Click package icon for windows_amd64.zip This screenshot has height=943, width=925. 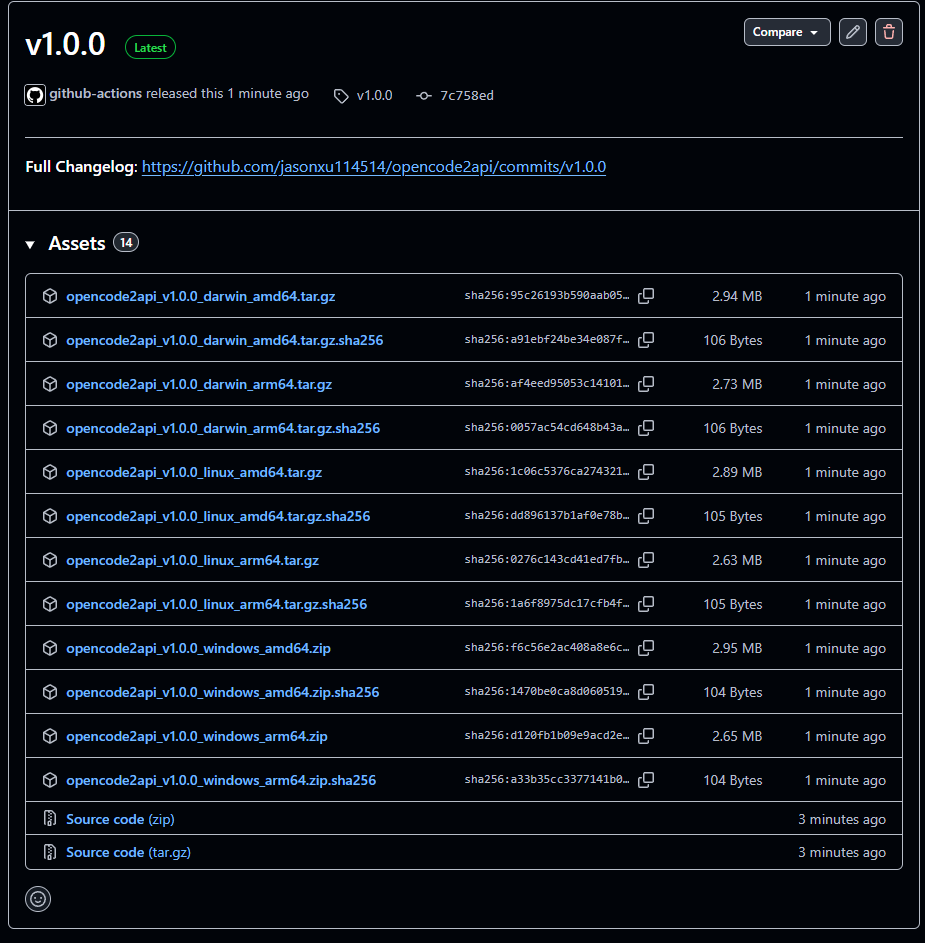(50, 648)
